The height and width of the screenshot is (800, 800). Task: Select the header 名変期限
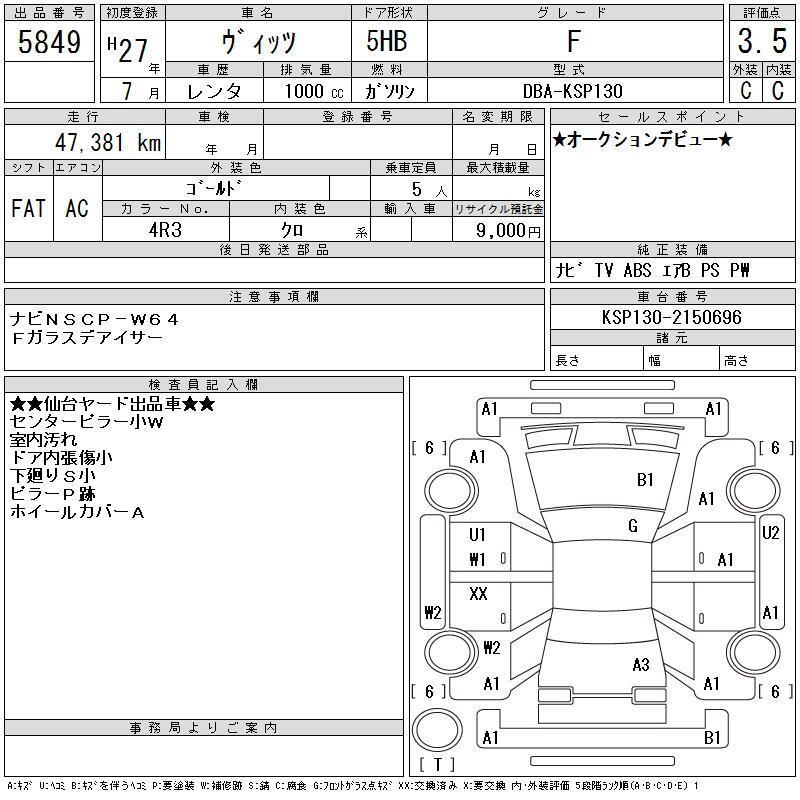pyautogui.click(x=497, y=117)
